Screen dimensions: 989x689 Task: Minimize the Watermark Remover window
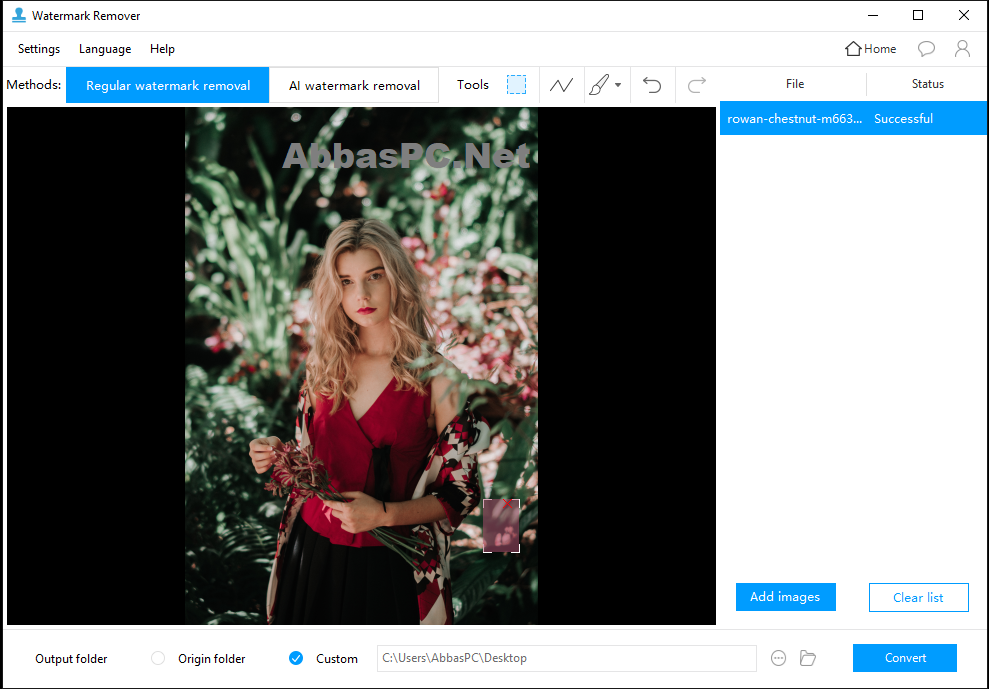[x=873, y=15]
